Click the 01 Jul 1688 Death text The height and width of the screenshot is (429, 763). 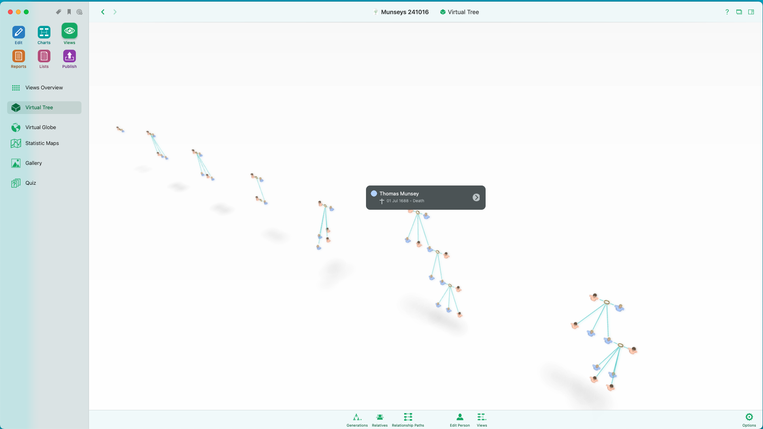click(405, 201)
